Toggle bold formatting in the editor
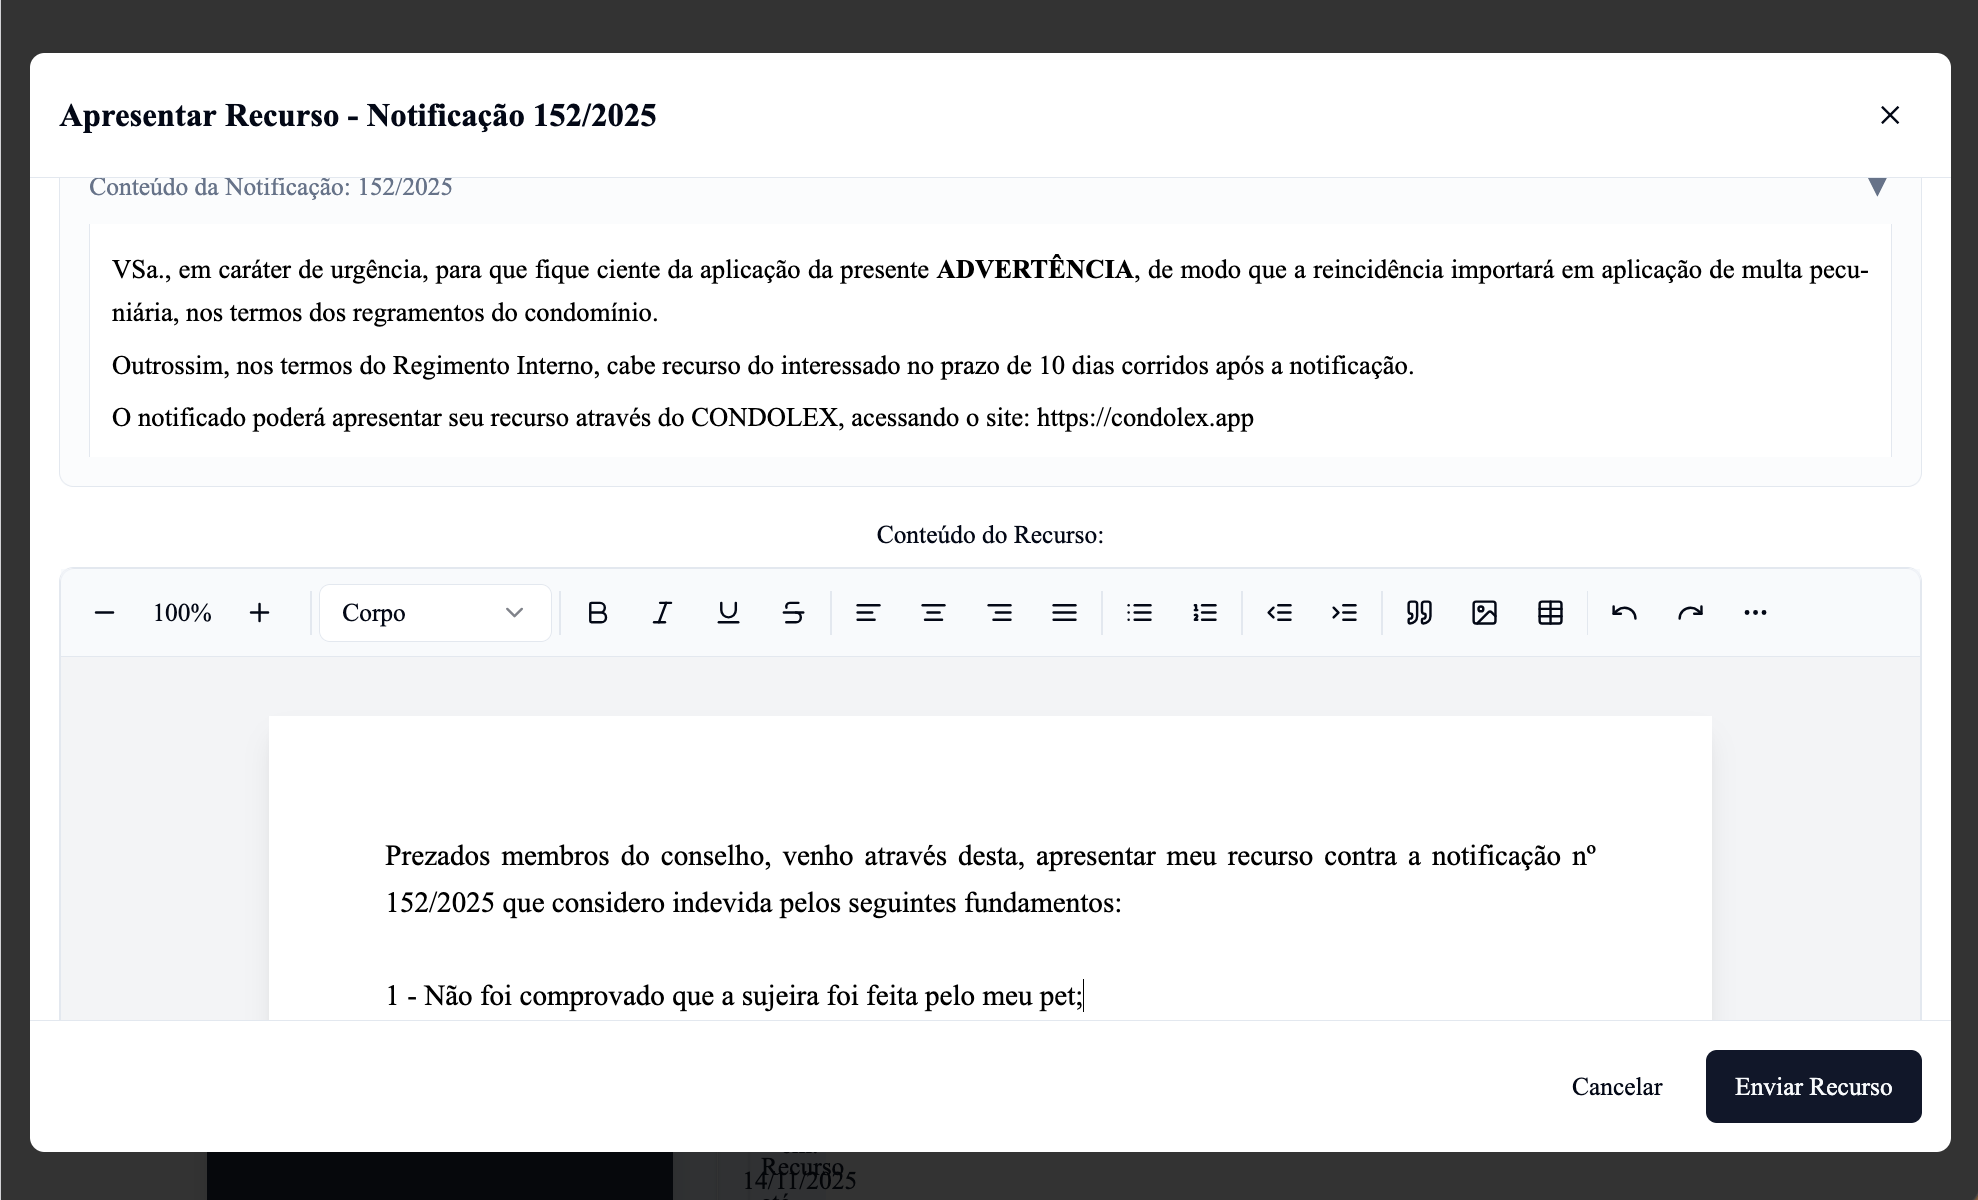The image size is (1978, 1200). click(x=598, y=613)
